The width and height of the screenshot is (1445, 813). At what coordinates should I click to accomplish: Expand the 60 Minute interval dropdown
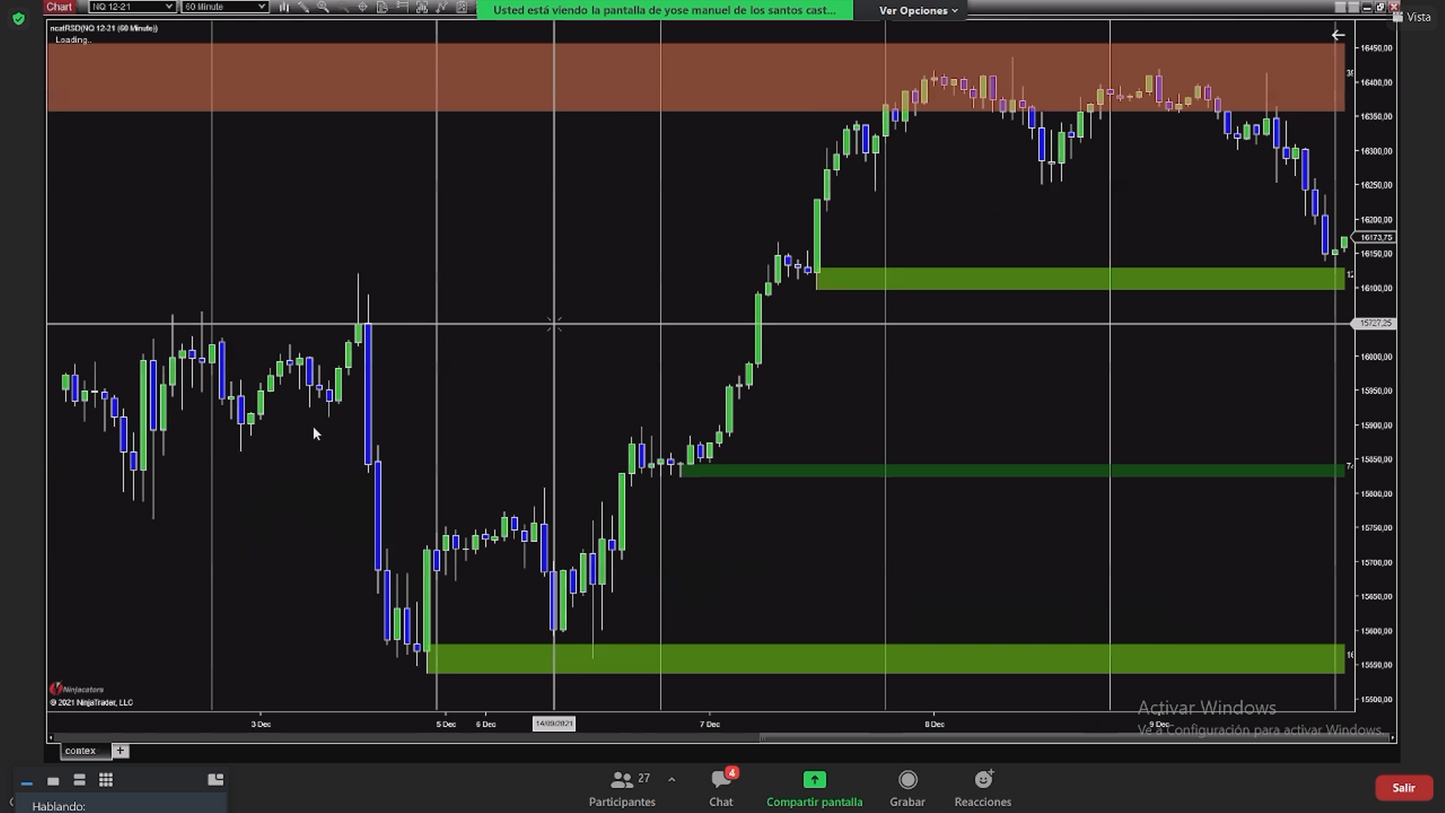(x=224, y=7)
